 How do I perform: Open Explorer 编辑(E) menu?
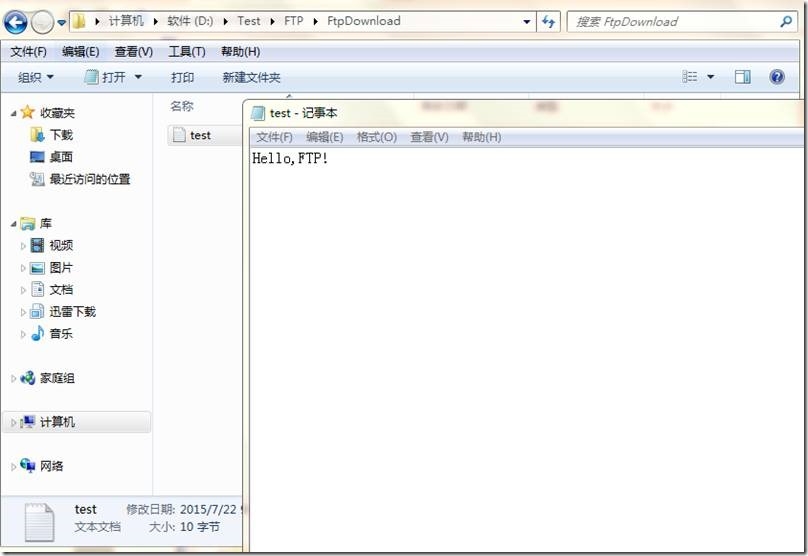(80, 52)
